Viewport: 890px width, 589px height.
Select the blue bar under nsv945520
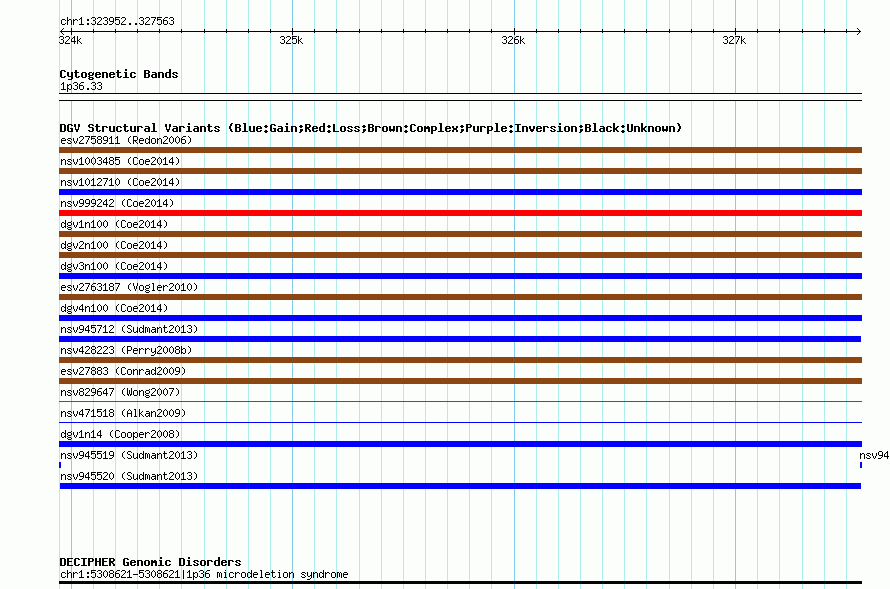click(460, 486)
